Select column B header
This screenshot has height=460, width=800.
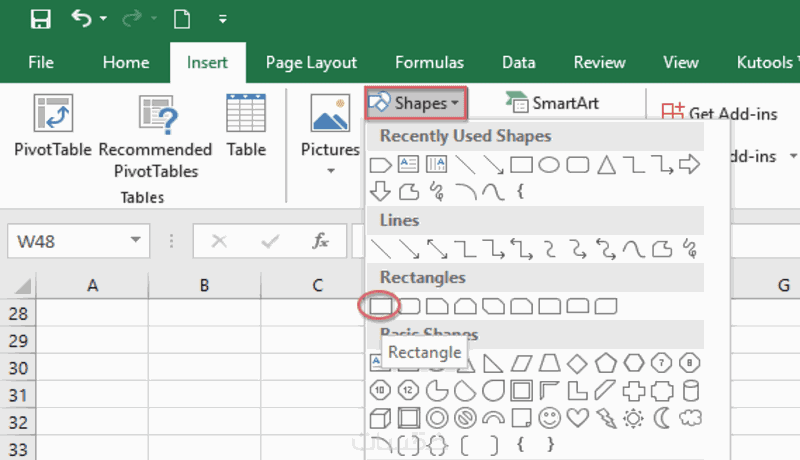click(x=204, y=285)
